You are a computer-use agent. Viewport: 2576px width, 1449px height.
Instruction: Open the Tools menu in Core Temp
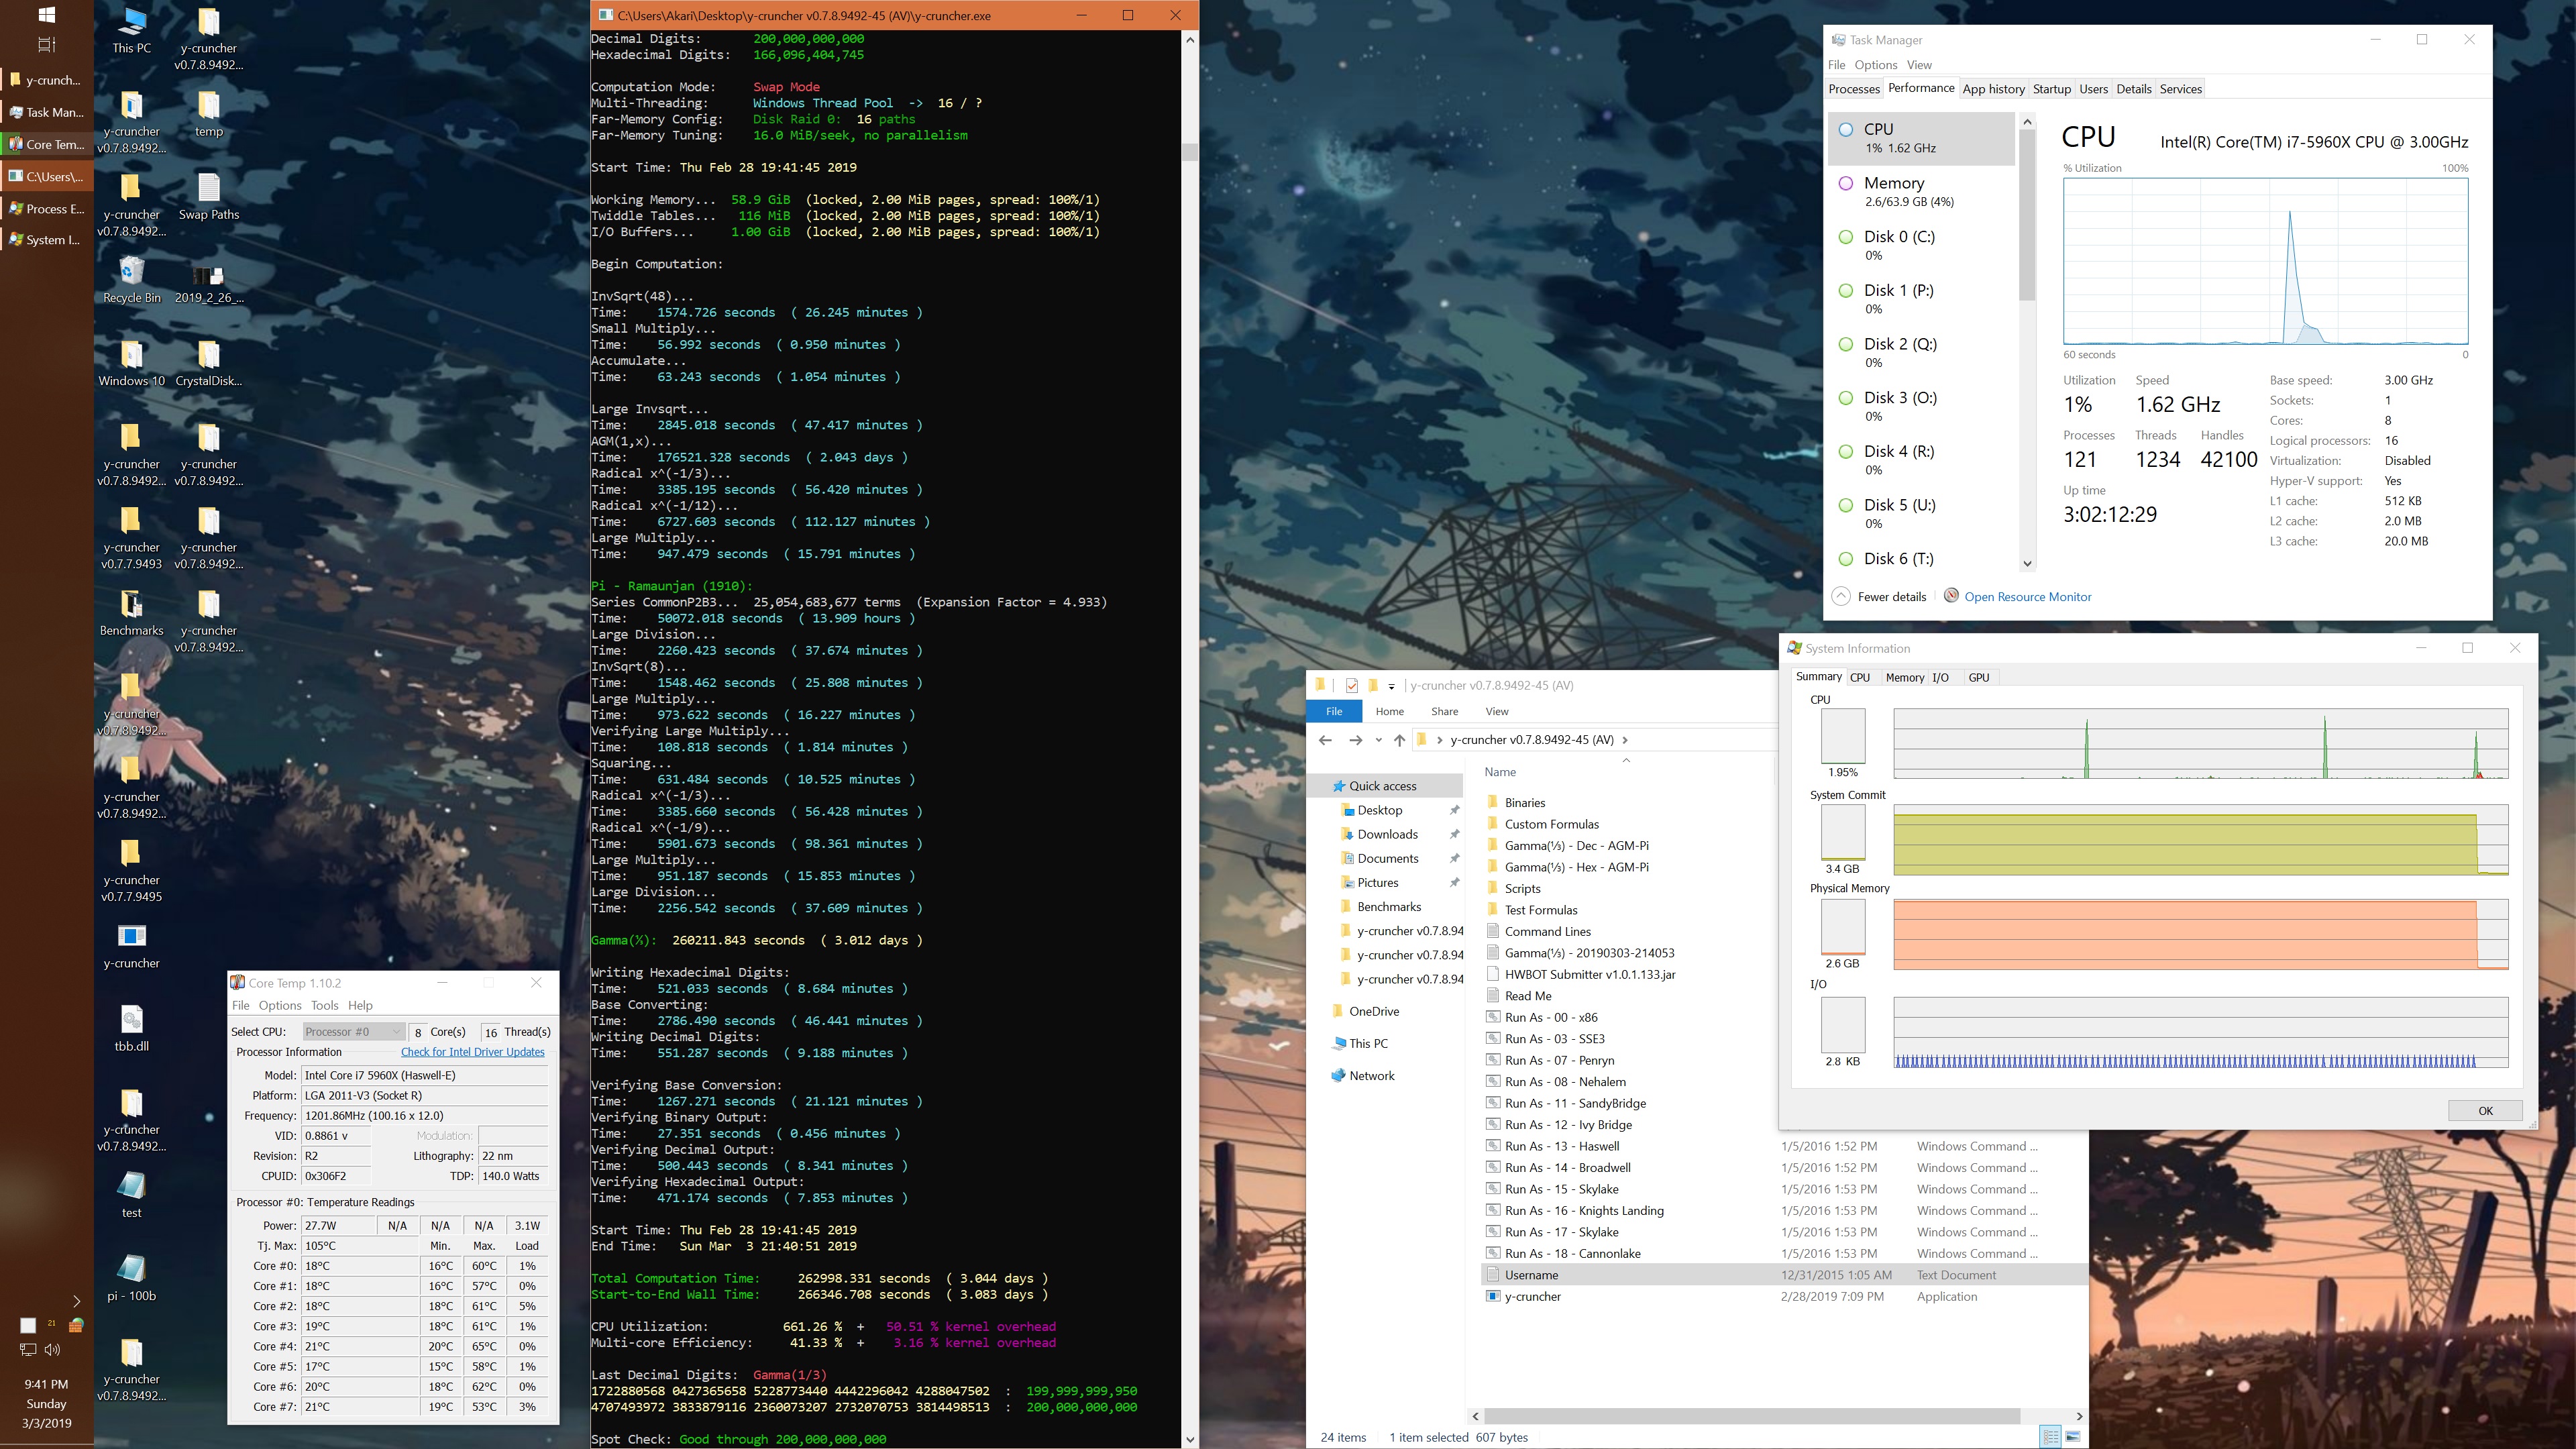[324, 1006]
